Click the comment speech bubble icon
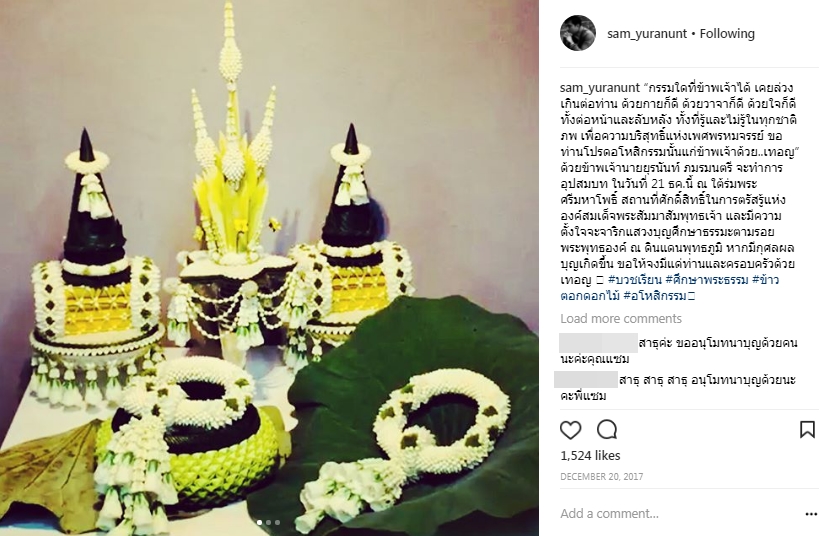 click(607, 430)
